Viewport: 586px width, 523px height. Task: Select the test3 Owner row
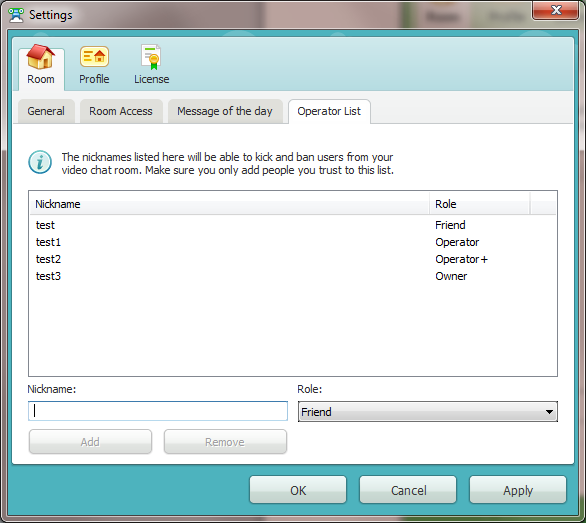coord(293,276)
